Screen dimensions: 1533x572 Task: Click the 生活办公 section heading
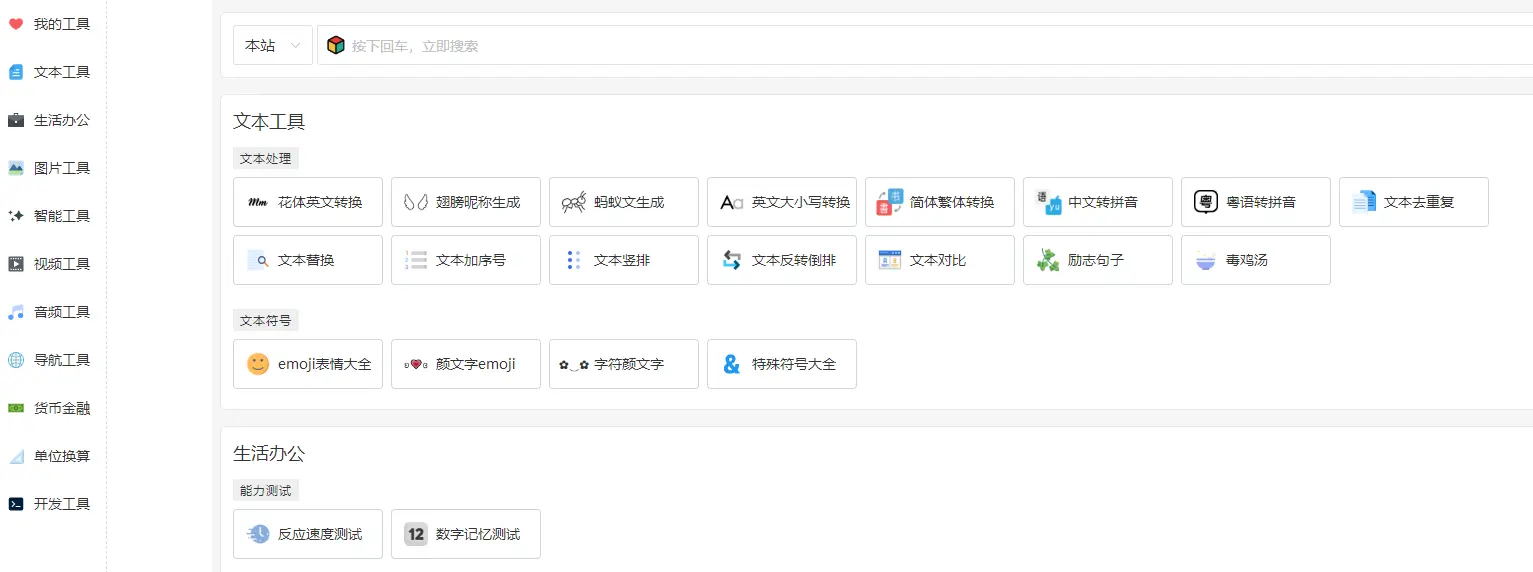click(269, 454)
